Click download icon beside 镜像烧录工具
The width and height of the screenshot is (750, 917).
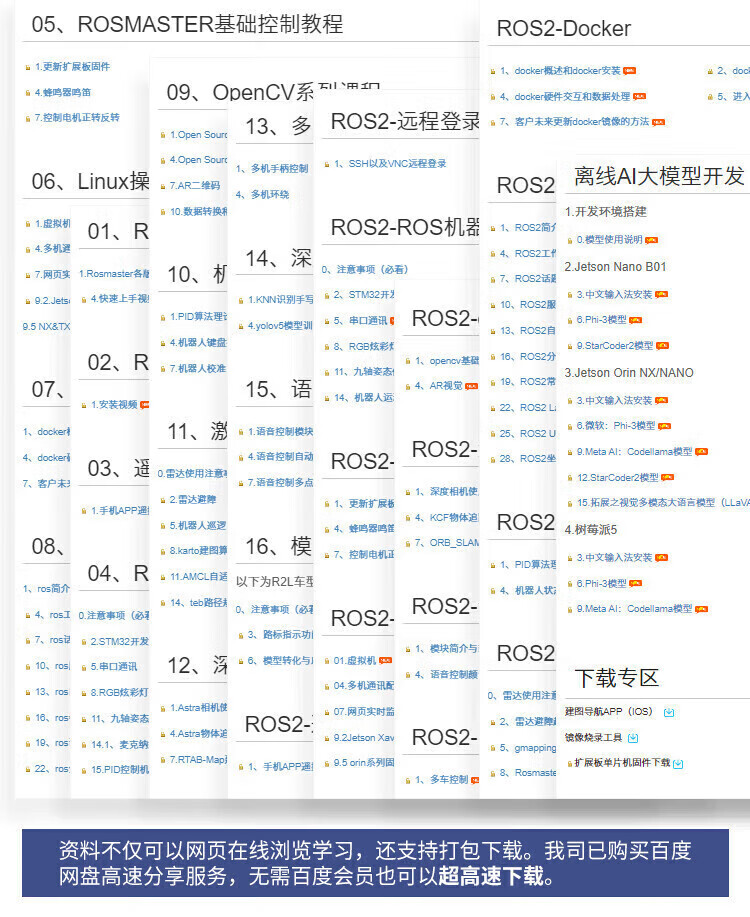click(x=632, y=738)
